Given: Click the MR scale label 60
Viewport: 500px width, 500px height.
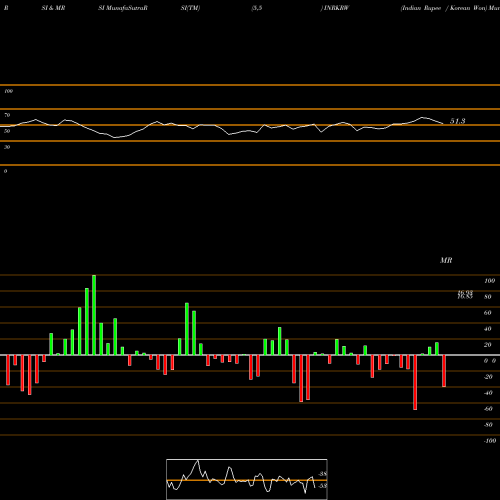Looking at the screenshot, I should click(x=488, y=313).
